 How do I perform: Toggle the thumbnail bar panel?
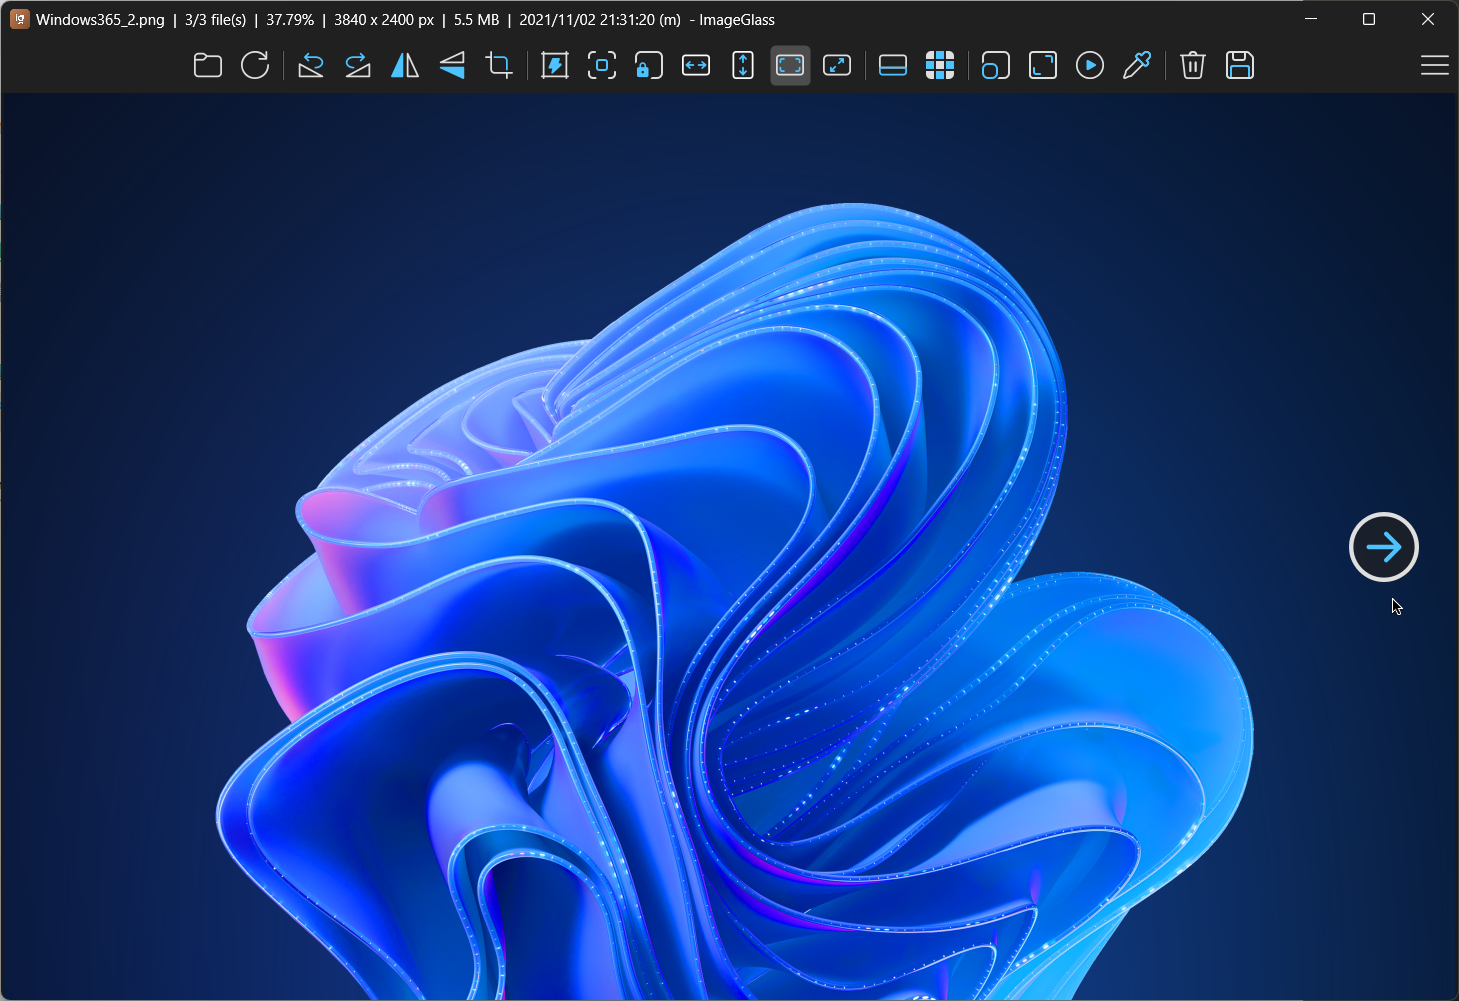893,66
